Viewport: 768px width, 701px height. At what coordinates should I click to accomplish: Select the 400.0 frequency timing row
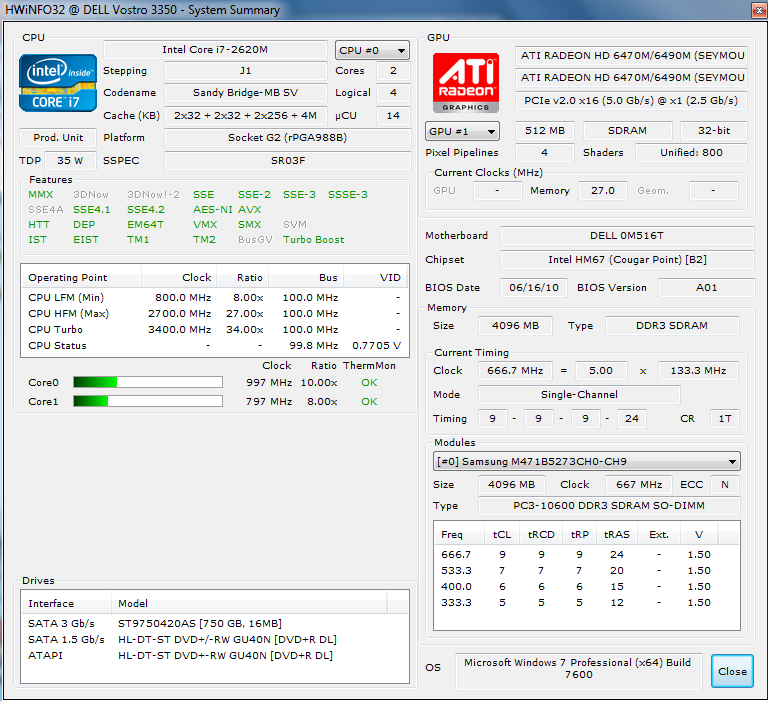pyautogui.click(x=587, y=587)
